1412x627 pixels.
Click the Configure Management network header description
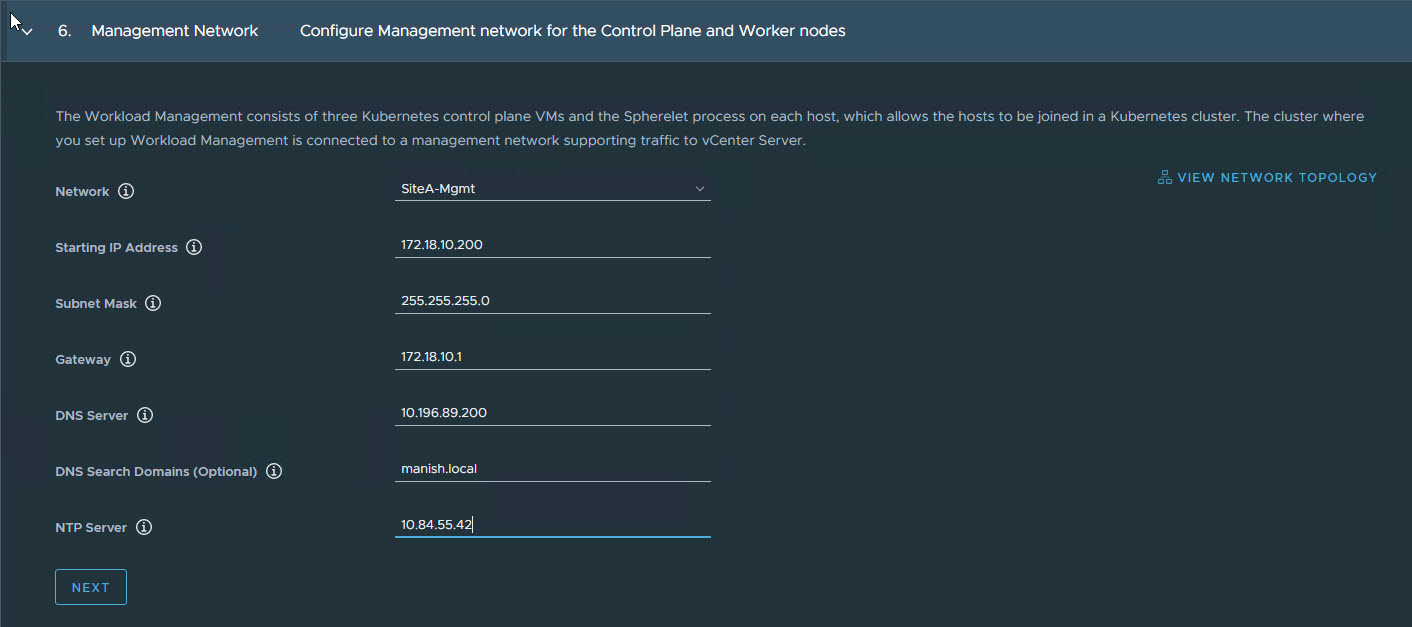click(572, 31)
